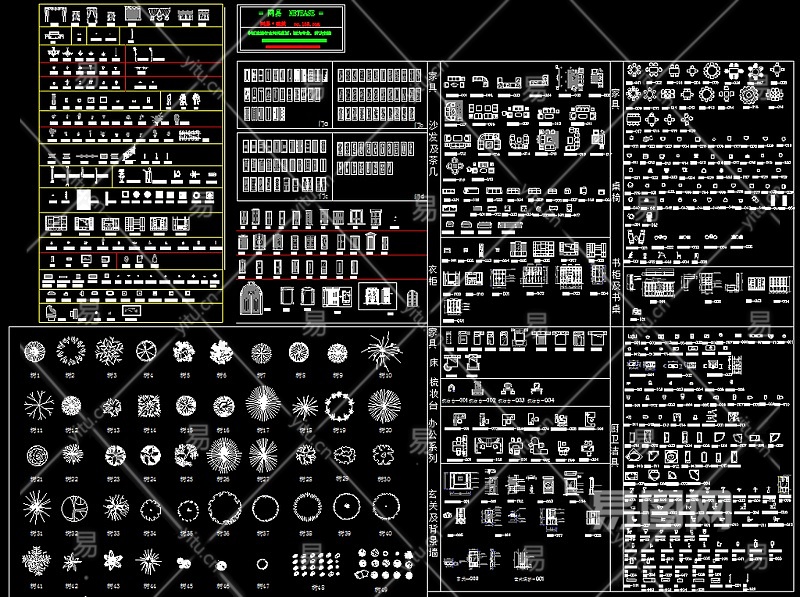Pick the bare-branch tree block 树11

coord(39,406)
